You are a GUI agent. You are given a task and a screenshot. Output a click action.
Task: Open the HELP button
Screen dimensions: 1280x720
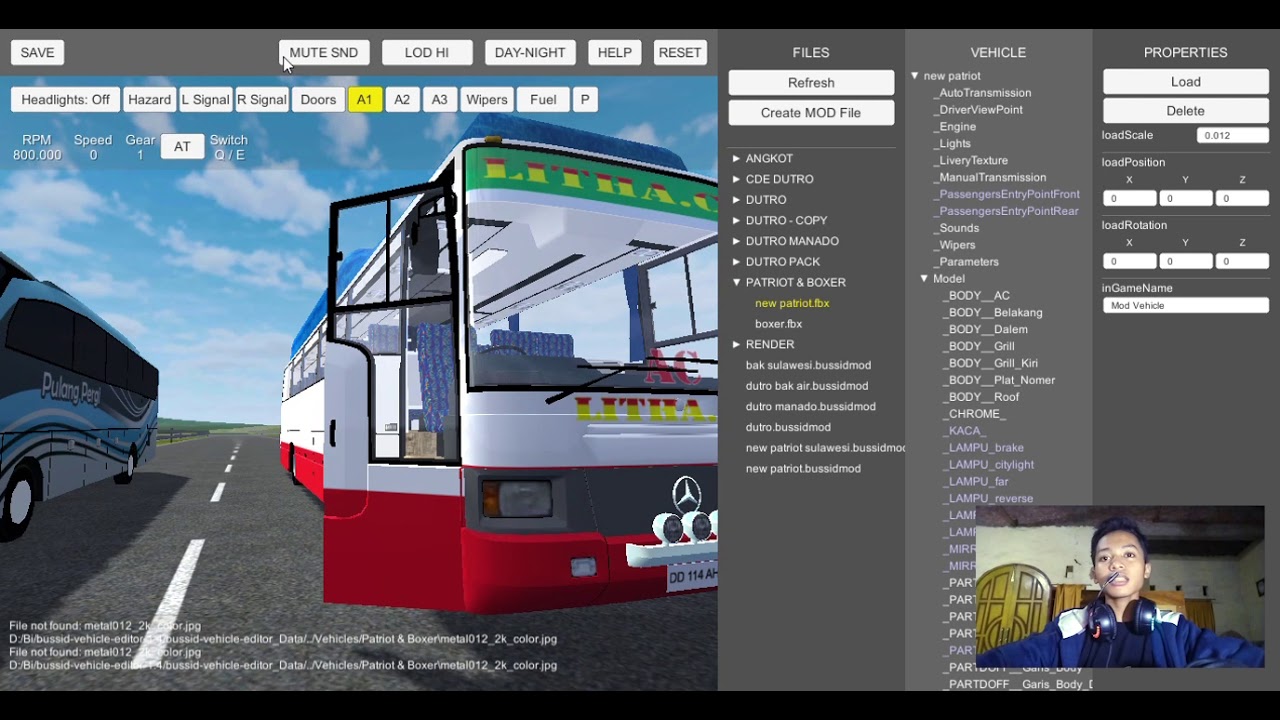pyautogui.click(x=615, y=52)
